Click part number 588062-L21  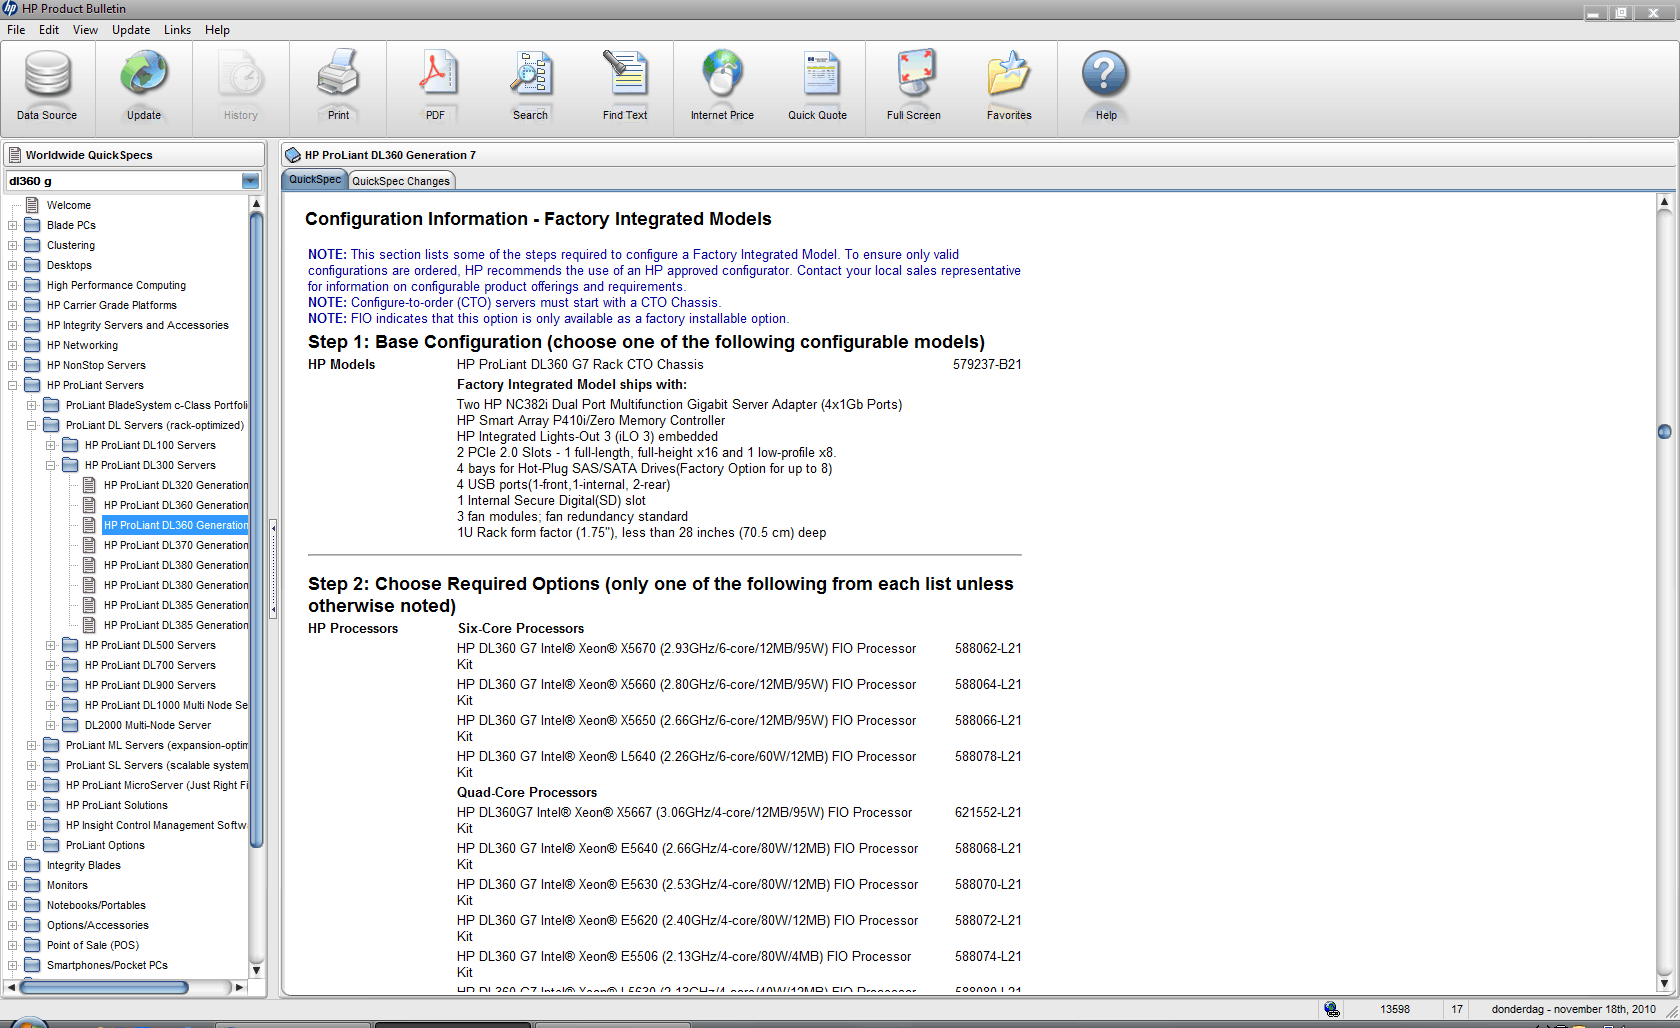[x=988, y=649]
